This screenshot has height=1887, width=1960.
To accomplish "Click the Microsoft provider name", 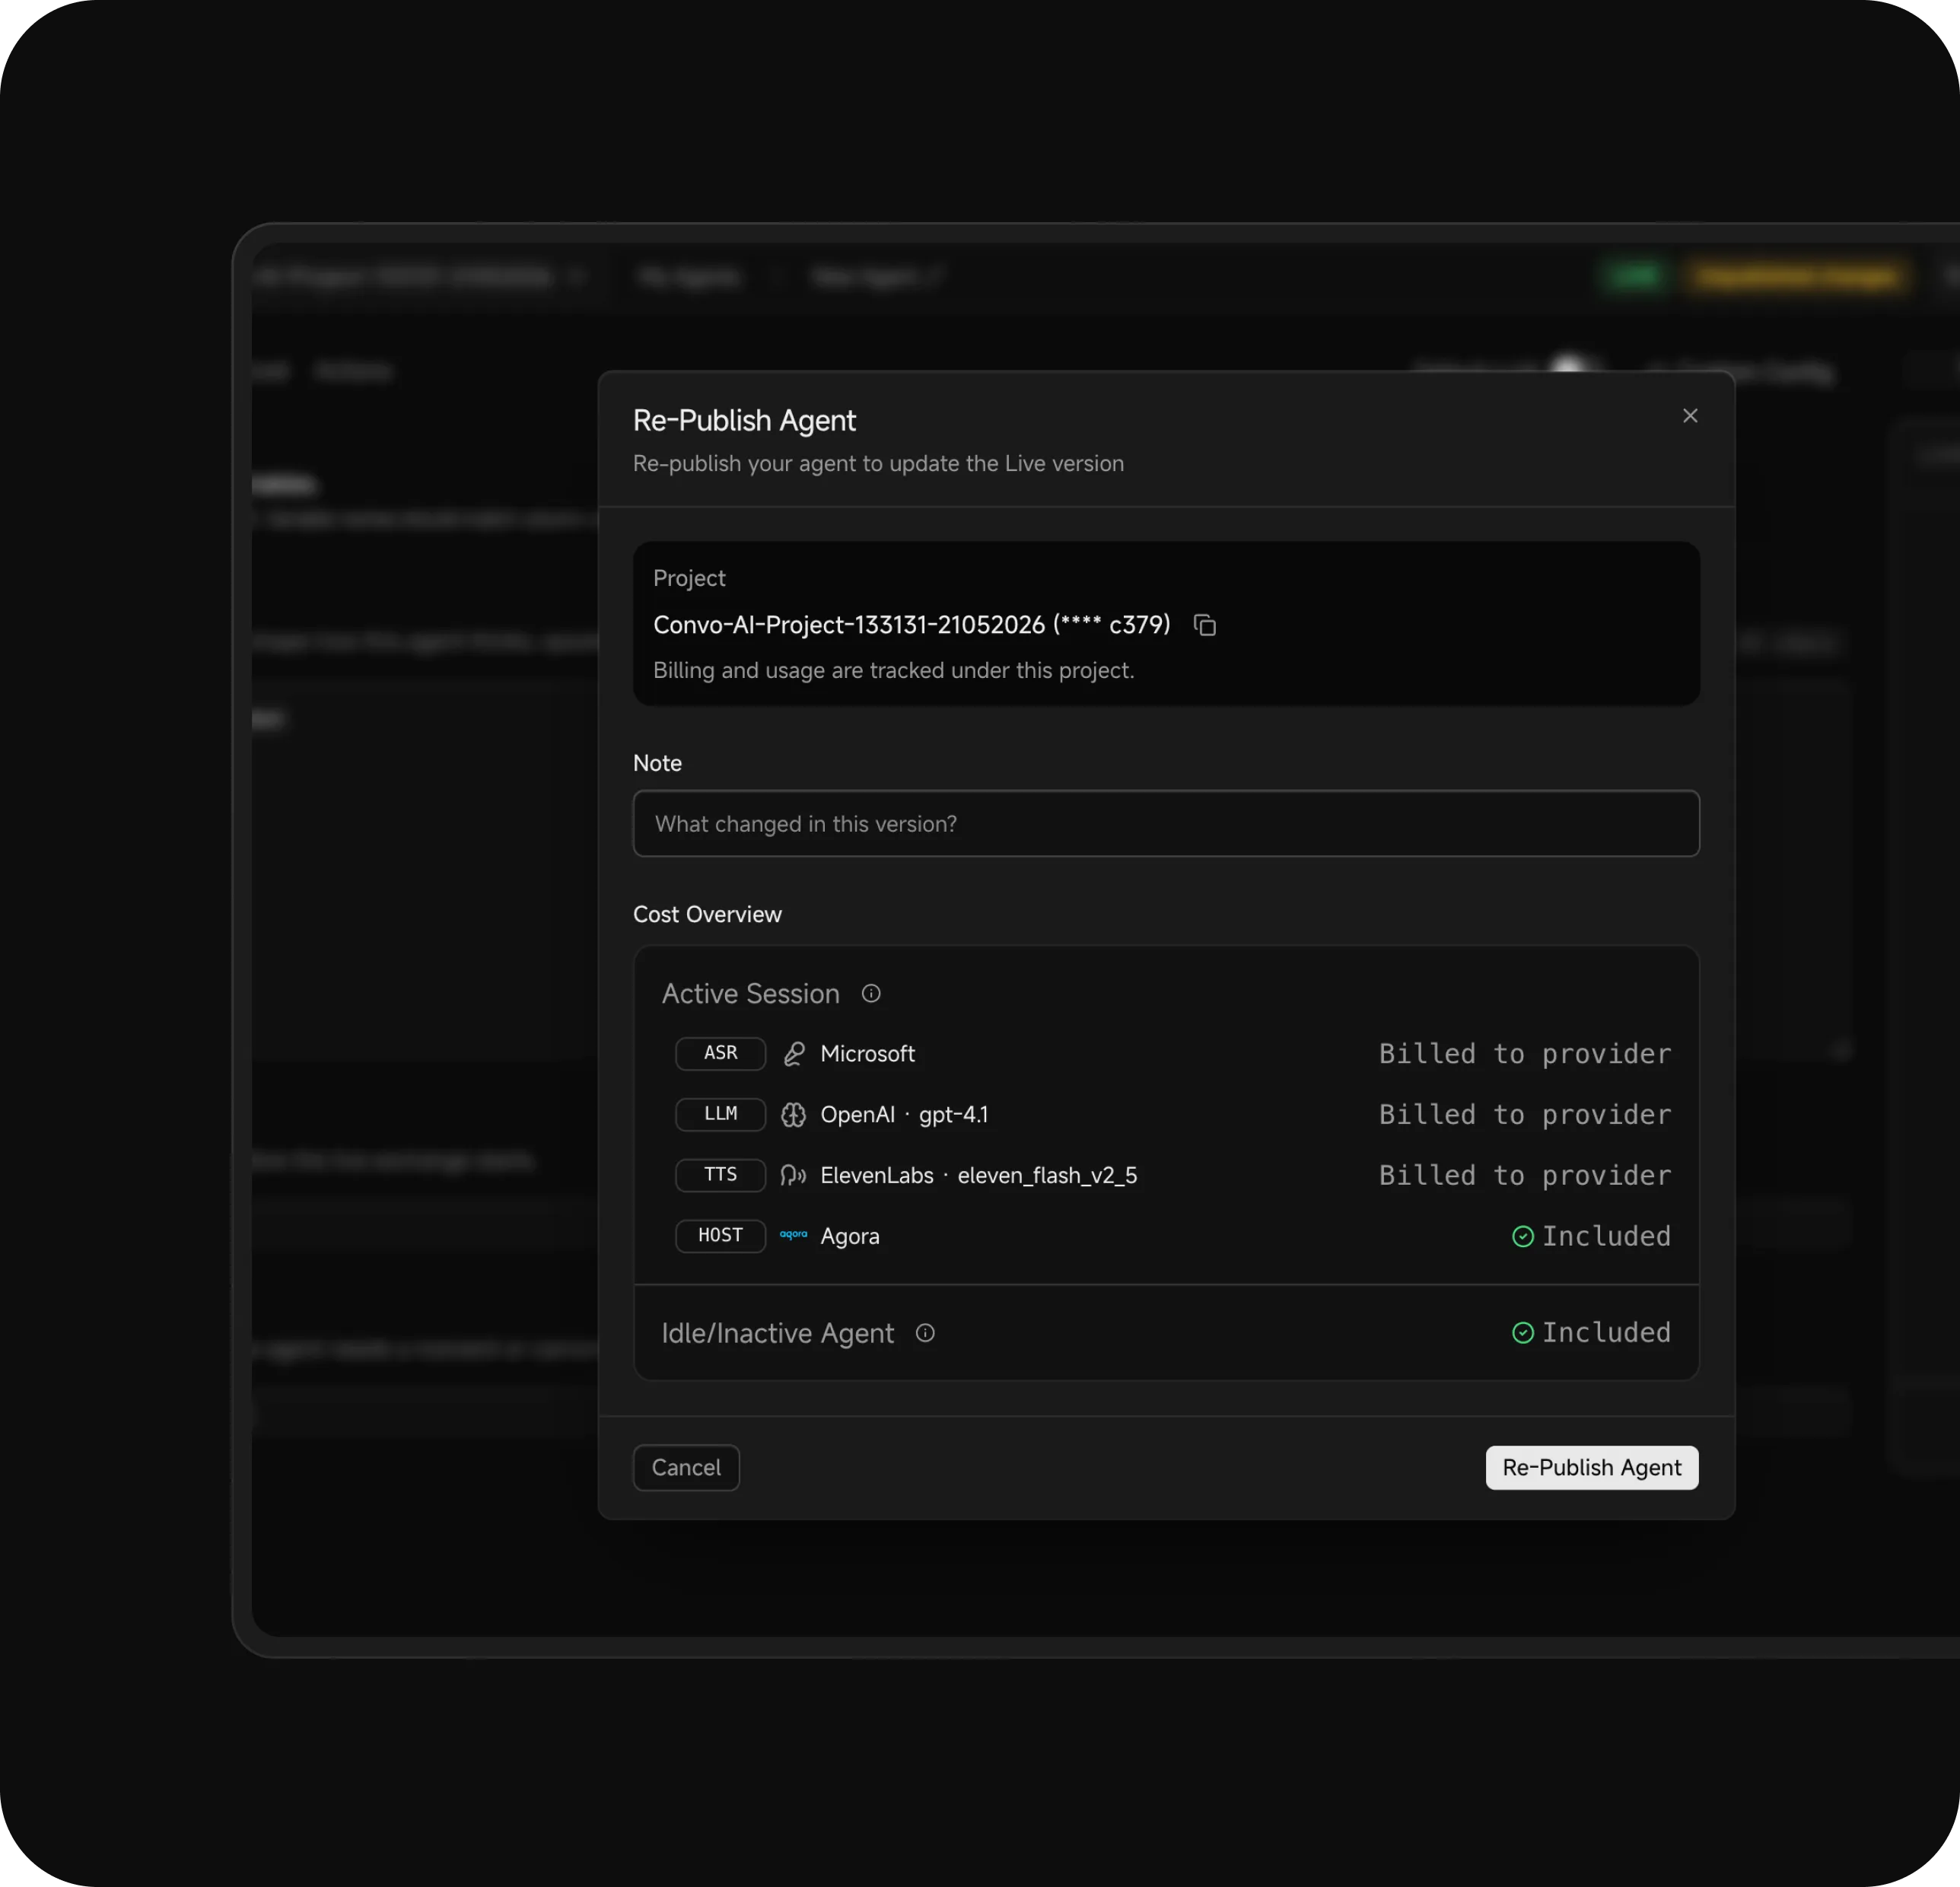I will tap(867, 1054).
